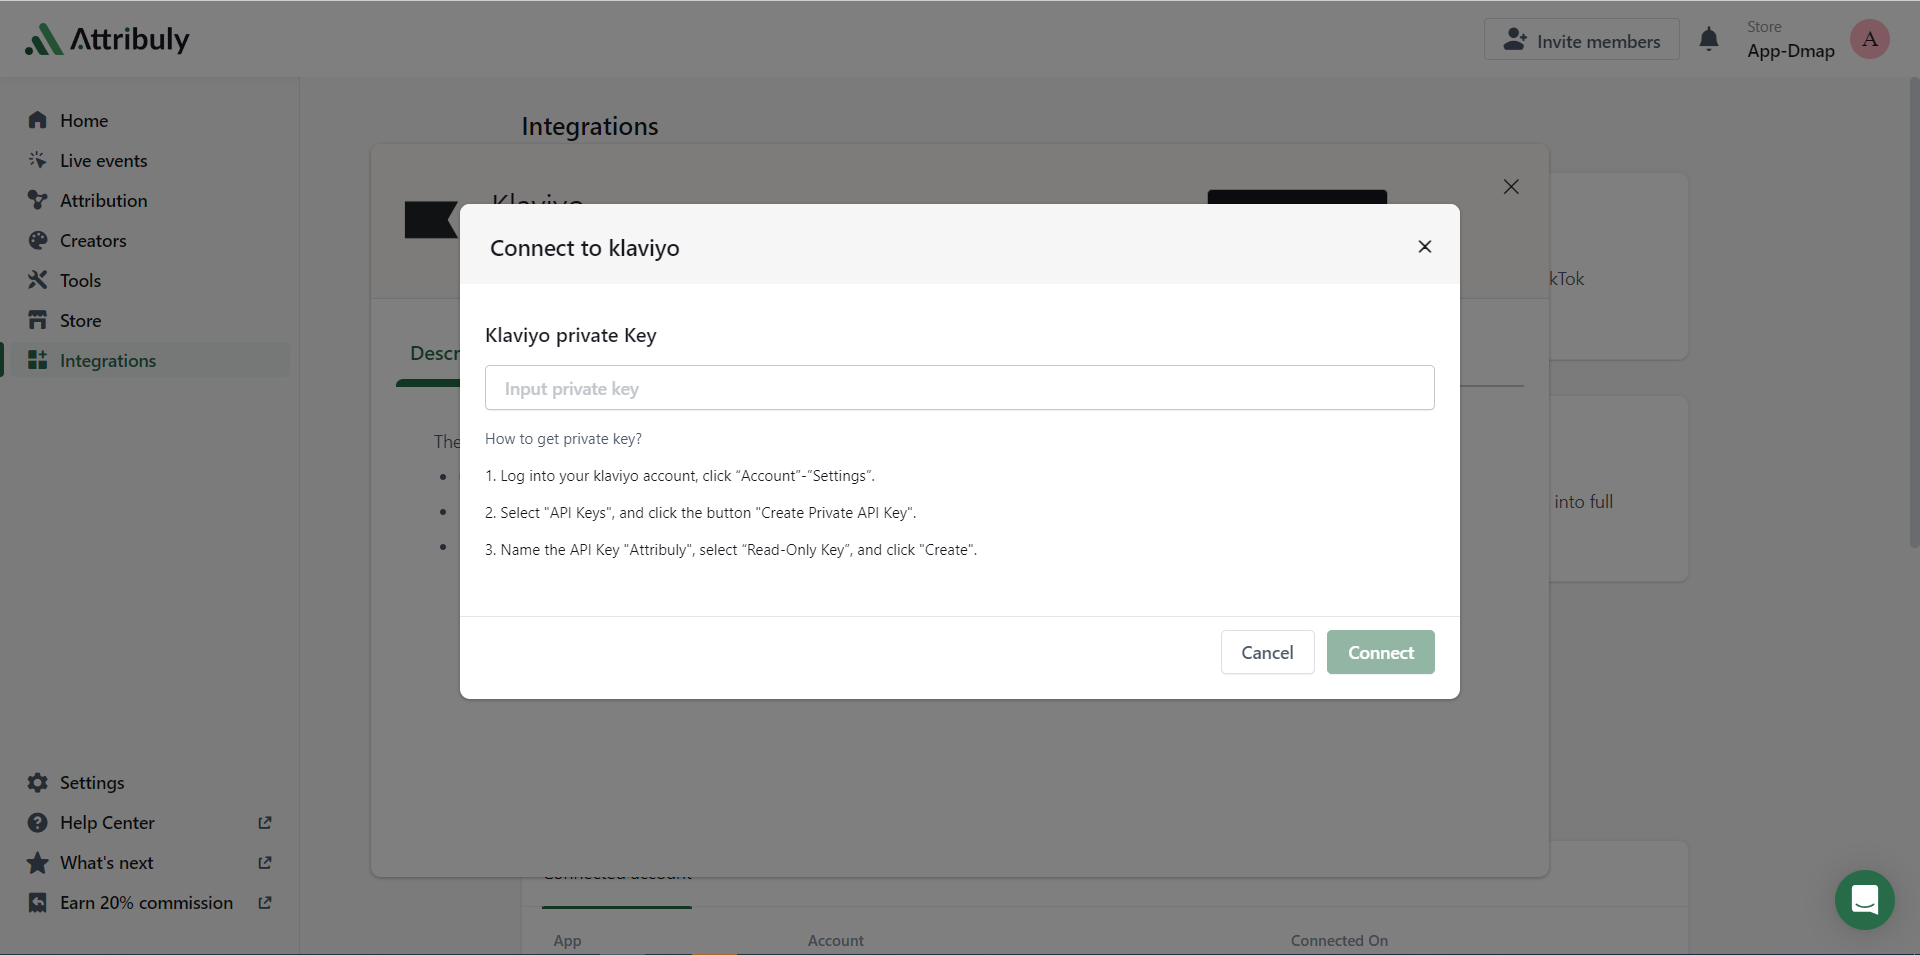Screen dimensions: 1920x955
Task: Click the "Klaviyo private Key" label
Action: point(571,335)
